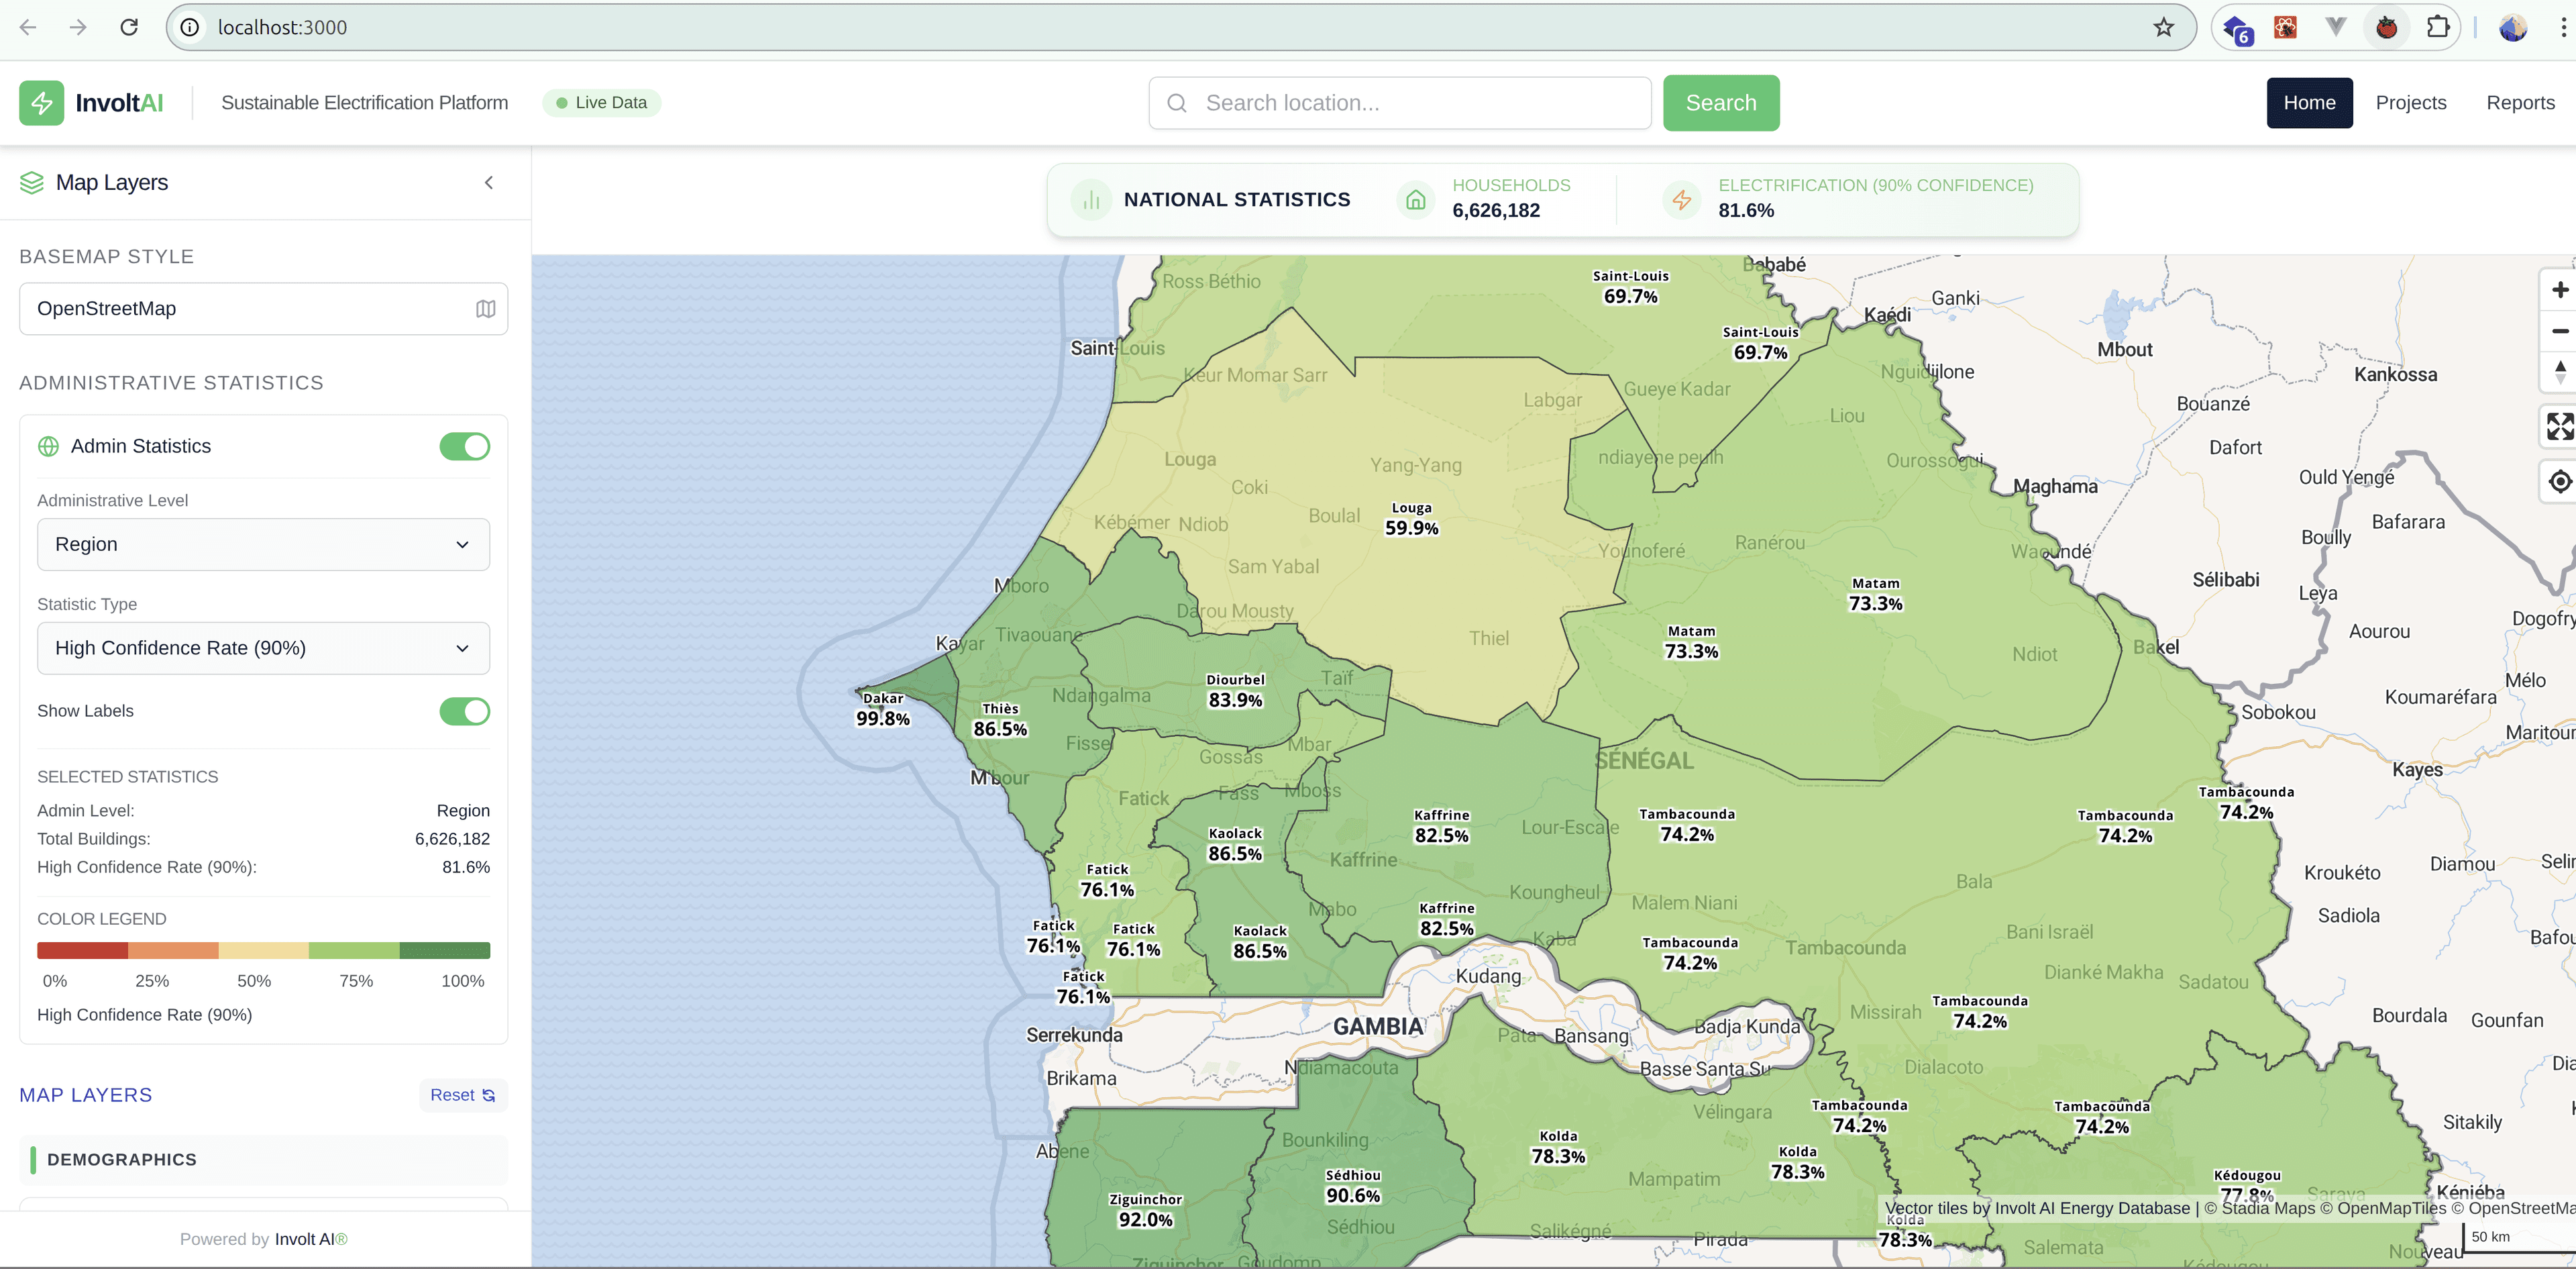Open the Reports tab
Viewport: 2576px width, 1269px height.
click(2520, 103)
